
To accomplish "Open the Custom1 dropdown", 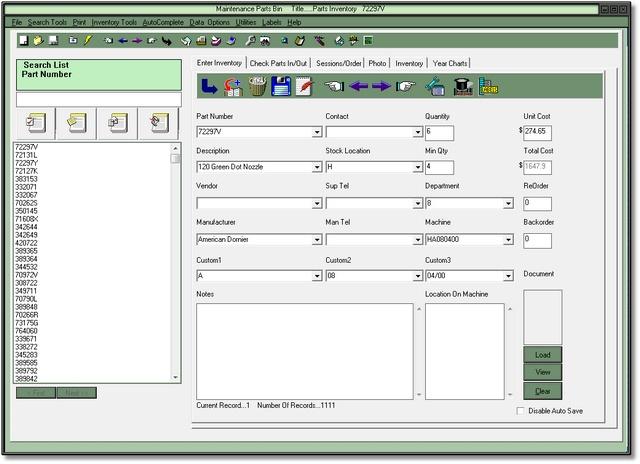I will point(317,276).
